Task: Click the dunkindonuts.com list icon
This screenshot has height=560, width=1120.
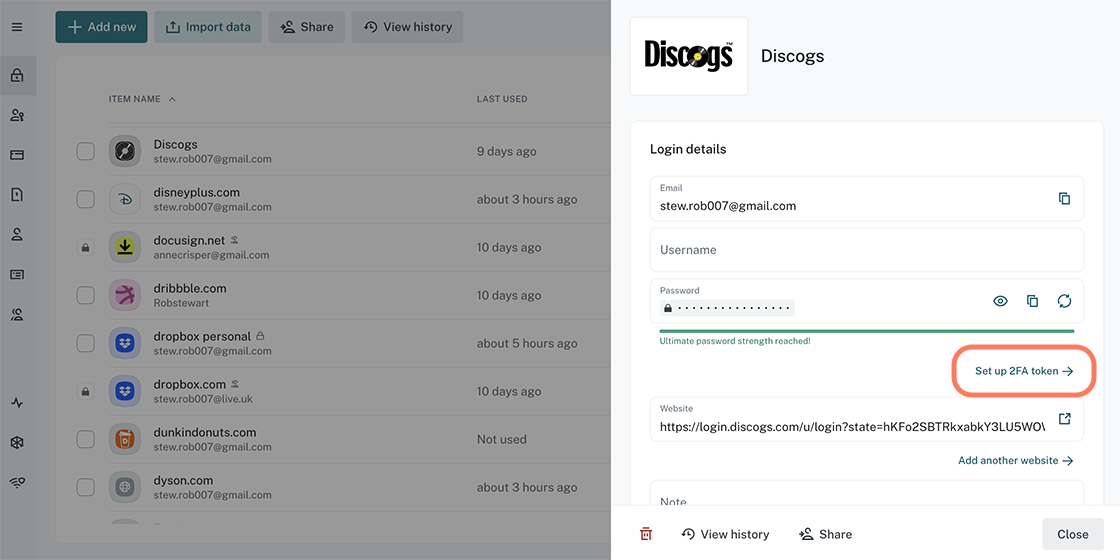Action: pos(125,439)
